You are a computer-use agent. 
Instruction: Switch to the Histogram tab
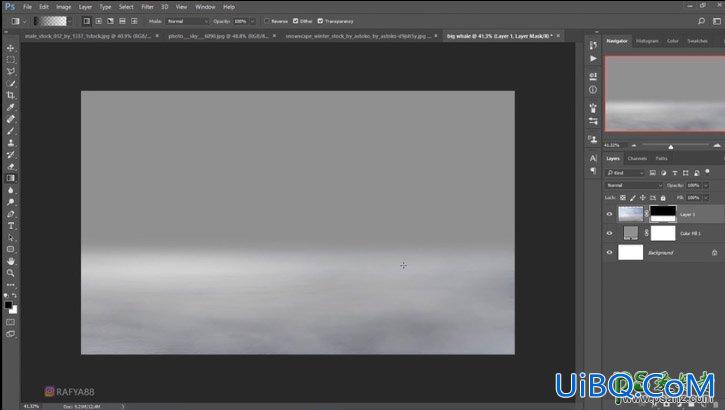coord(647,41)
